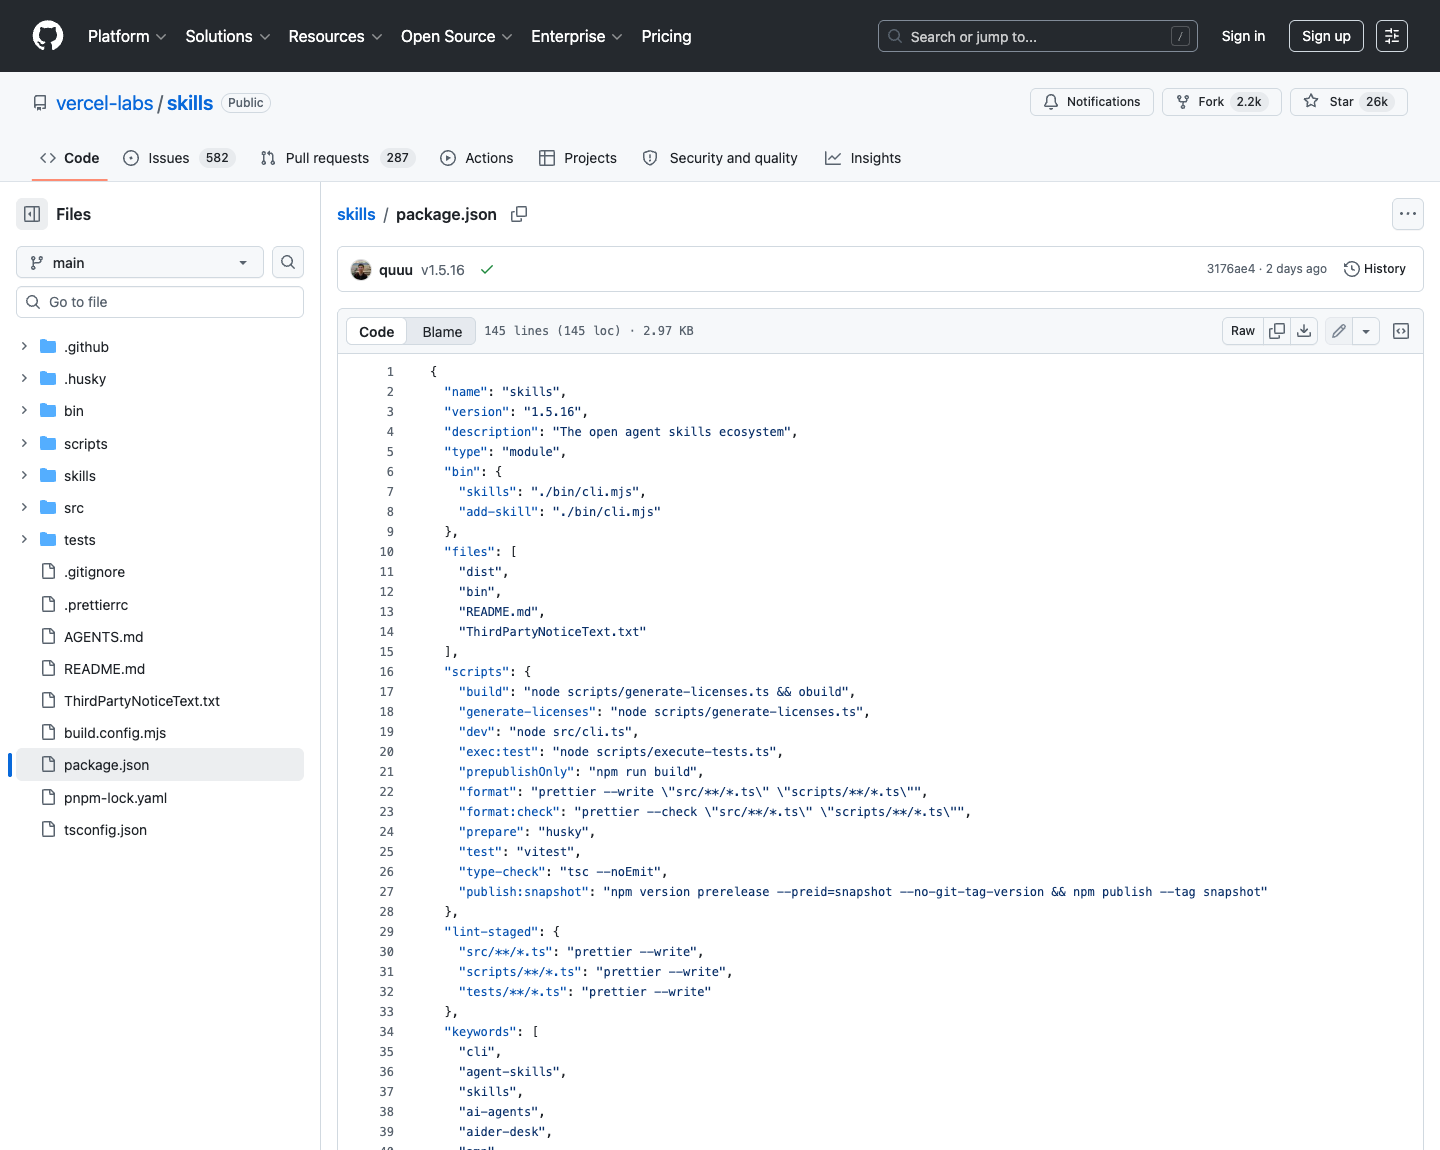The height and width of the screenshot is (1150, 1440).
Task: Click the Sign in link
Action: (1243, 36)
